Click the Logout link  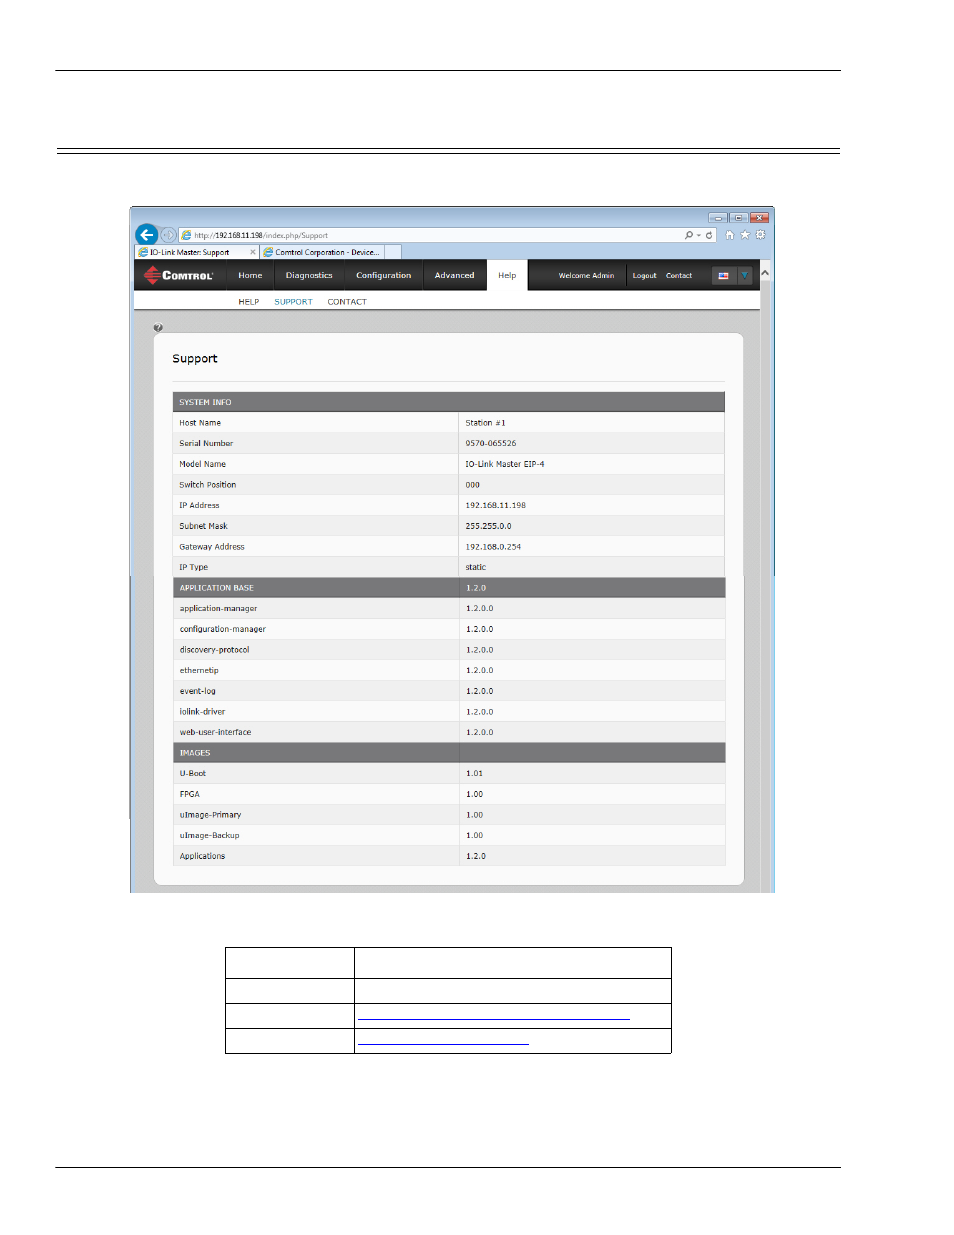644,276
